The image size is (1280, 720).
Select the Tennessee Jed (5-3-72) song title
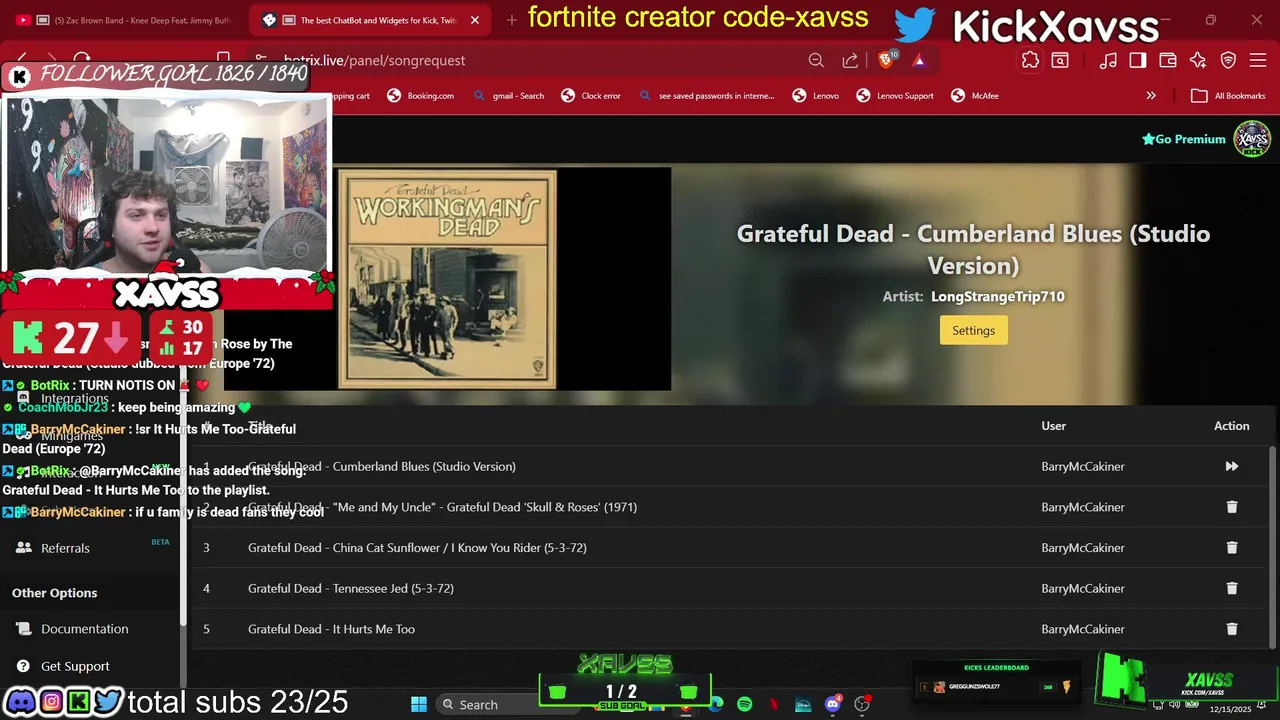[x=351, y=588]
